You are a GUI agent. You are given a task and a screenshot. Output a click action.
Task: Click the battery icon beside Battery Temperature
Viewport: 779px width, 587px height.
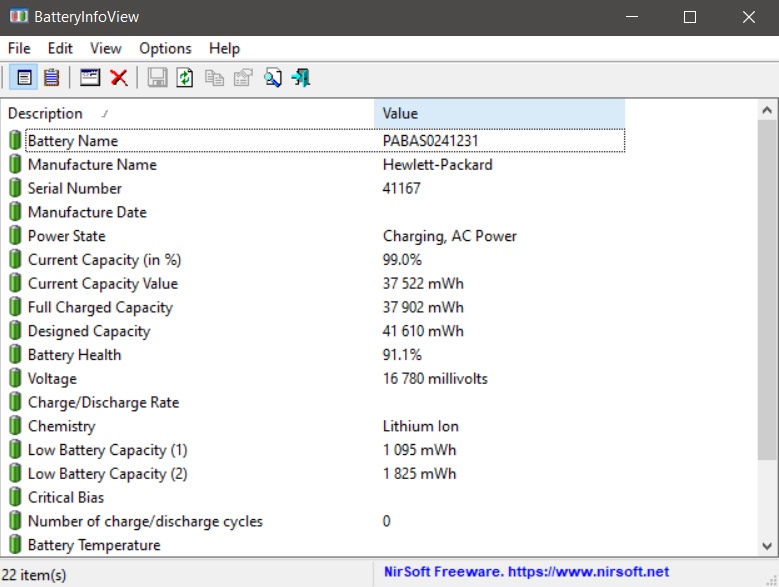[15, 545]
